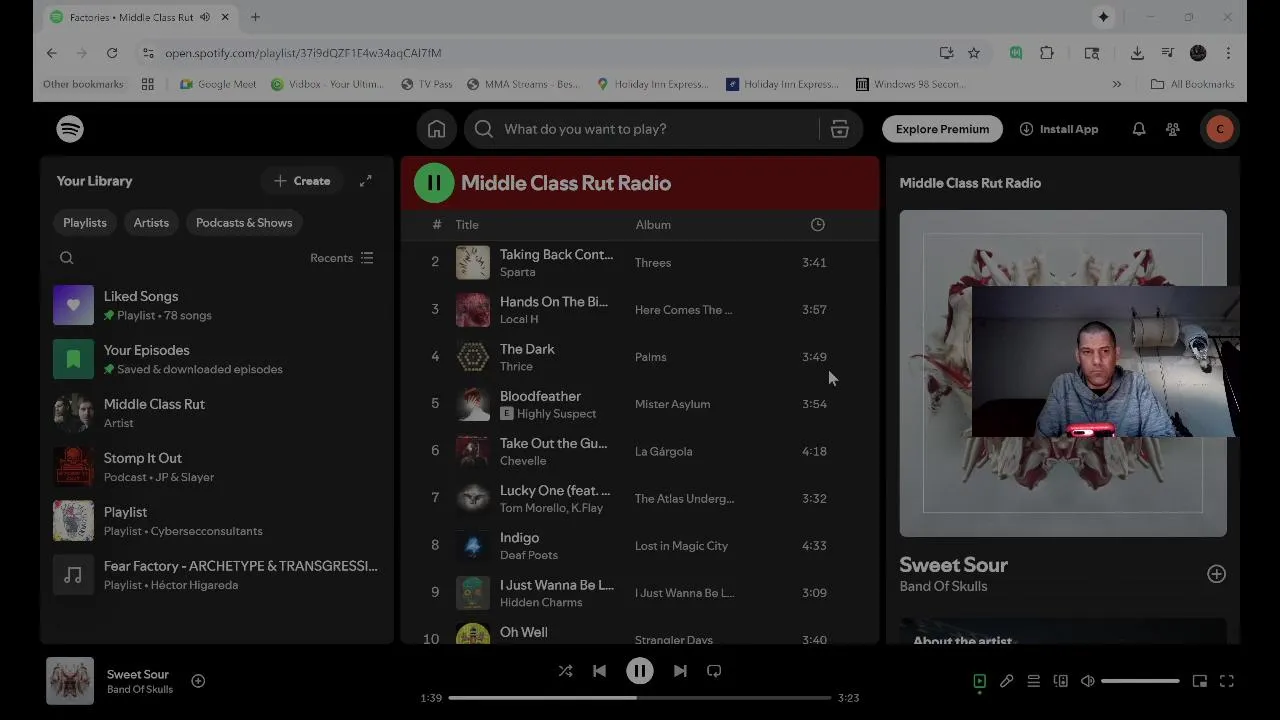Click now-playing album thumbnail in player bar
Image resolution: width=1280 pixels, height=720 pixels.
[70, 681]
